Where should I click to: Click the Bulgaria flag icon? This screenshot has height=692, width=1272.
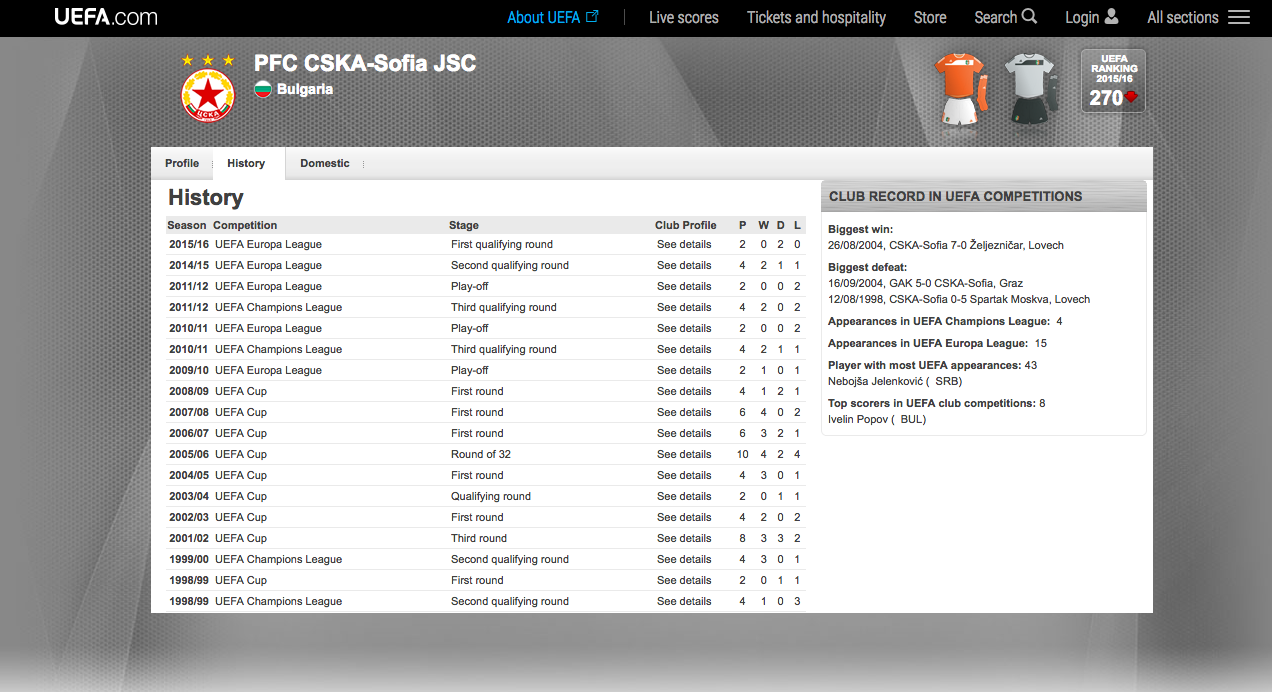tap(263, 89)
